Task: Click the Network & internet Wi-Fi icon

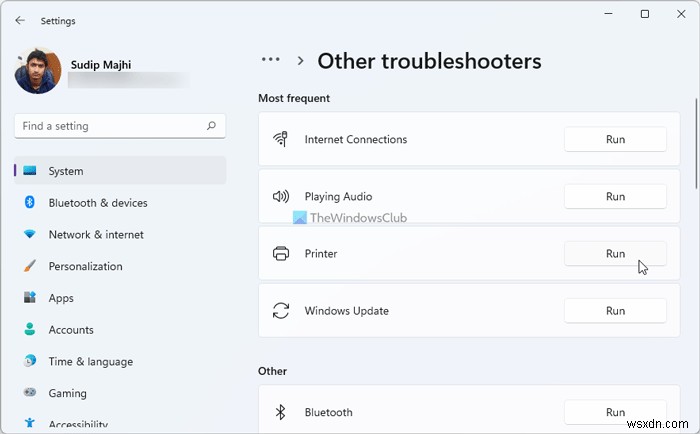Action: [29, 235]
